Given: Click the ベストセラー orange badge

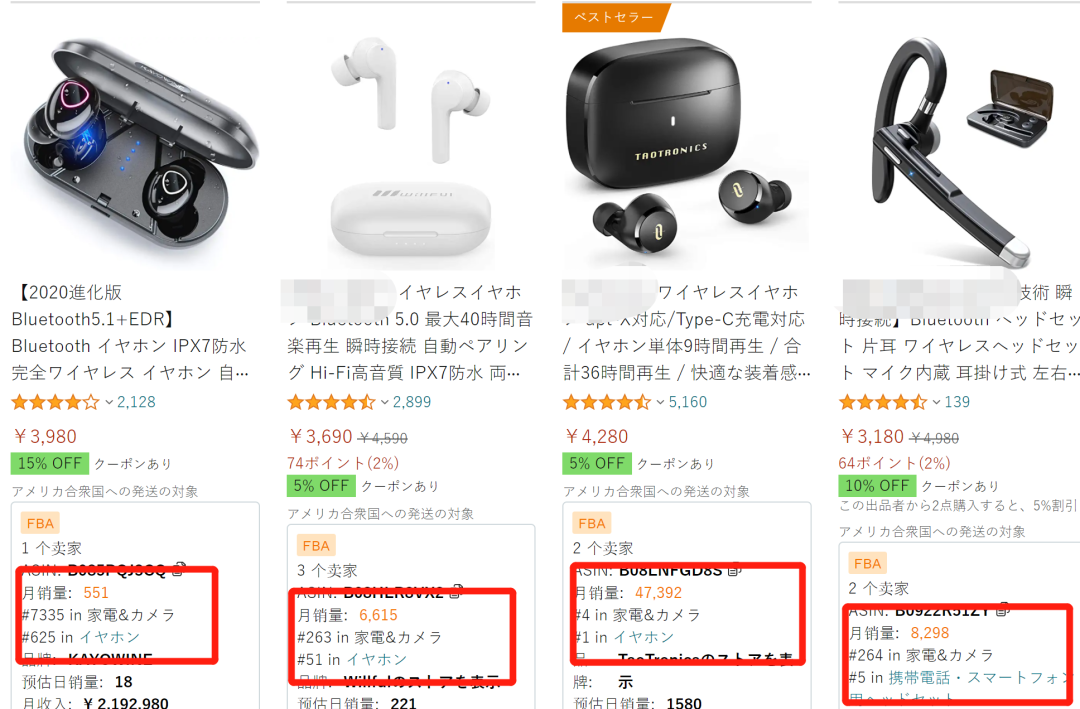Looking at the screenshot, I should tap(614, 17).
